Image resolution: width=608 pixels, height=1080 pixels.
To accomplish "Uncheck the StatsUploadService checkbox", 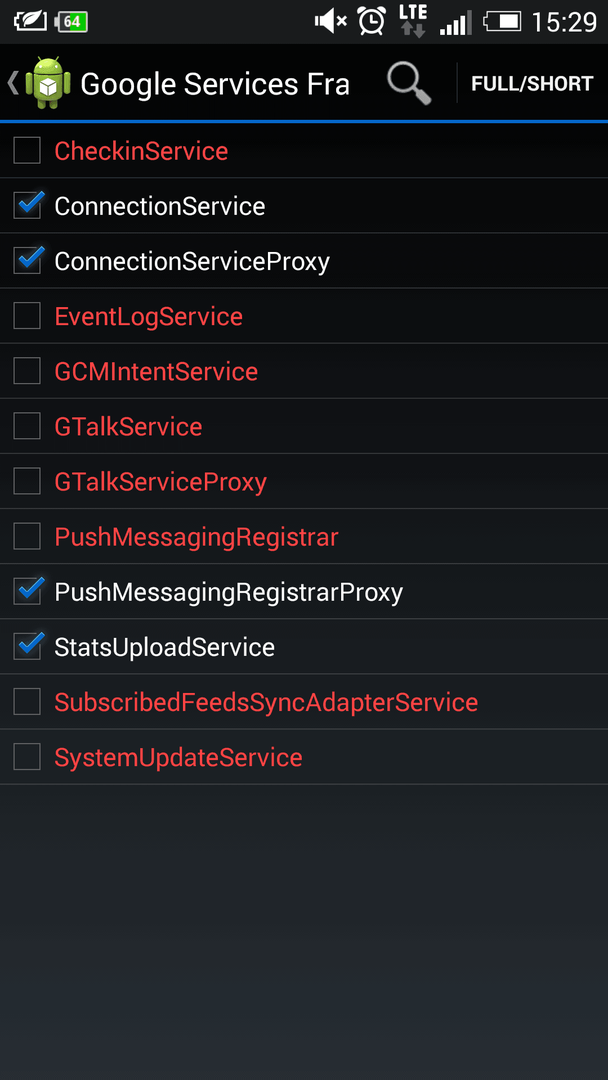I will point(28,645).
